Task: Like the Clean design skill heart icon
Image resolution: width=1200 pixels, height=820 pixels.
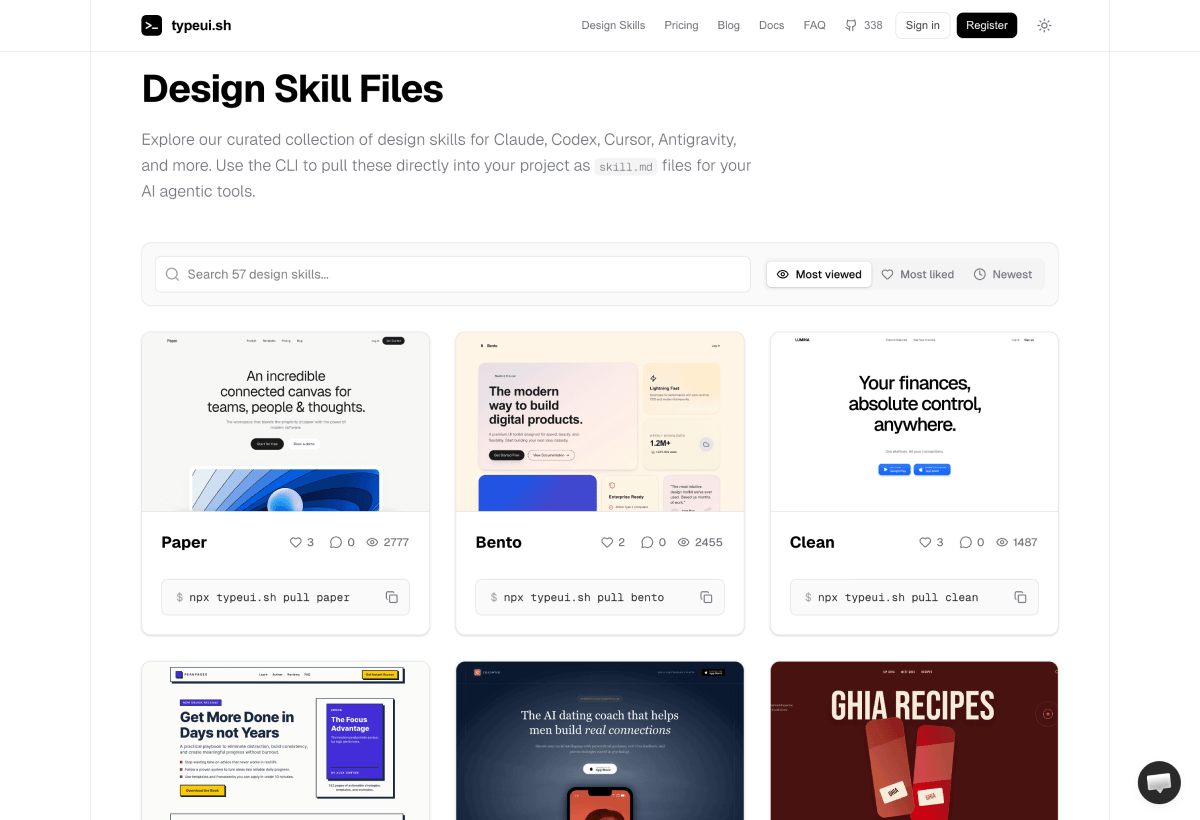Action: (x=925, y=542)
